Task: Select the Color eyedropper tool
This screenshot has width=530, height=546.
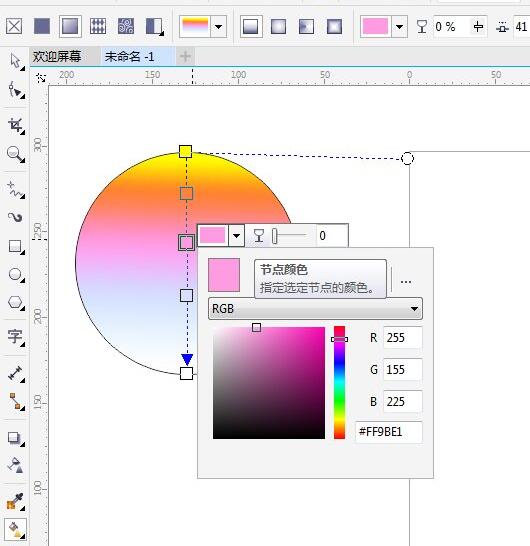Action: (x=15, y=501)
